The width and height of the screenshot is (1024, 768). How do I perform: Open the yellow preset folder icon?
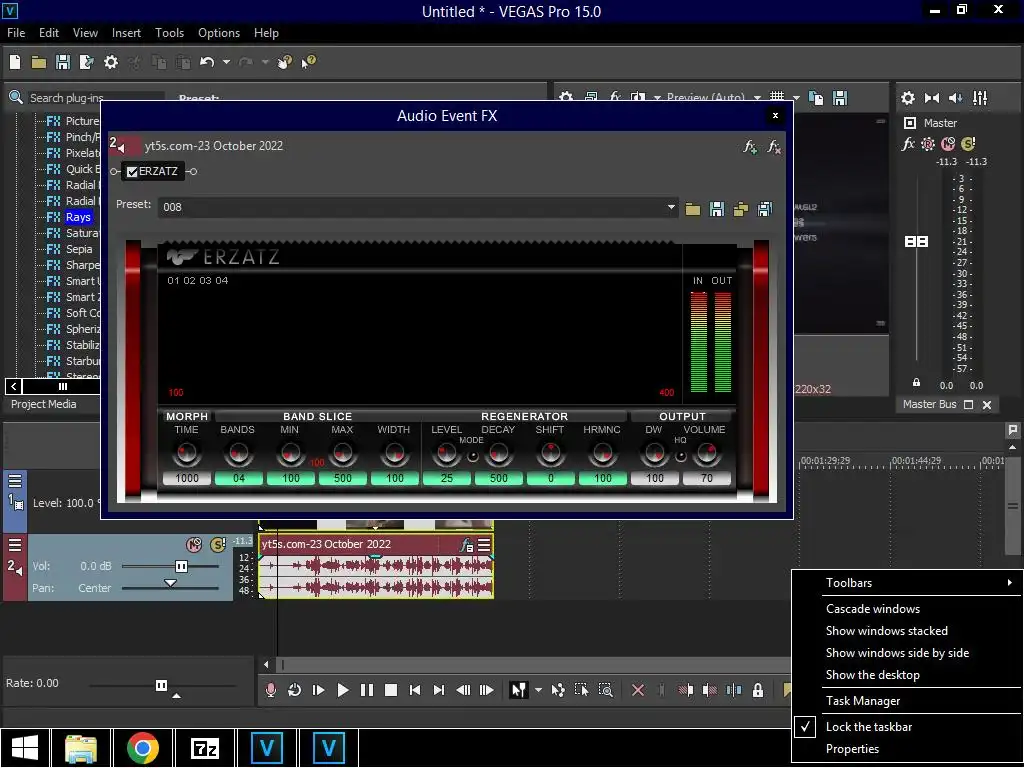pyautogui.click(x=693, y=209)
